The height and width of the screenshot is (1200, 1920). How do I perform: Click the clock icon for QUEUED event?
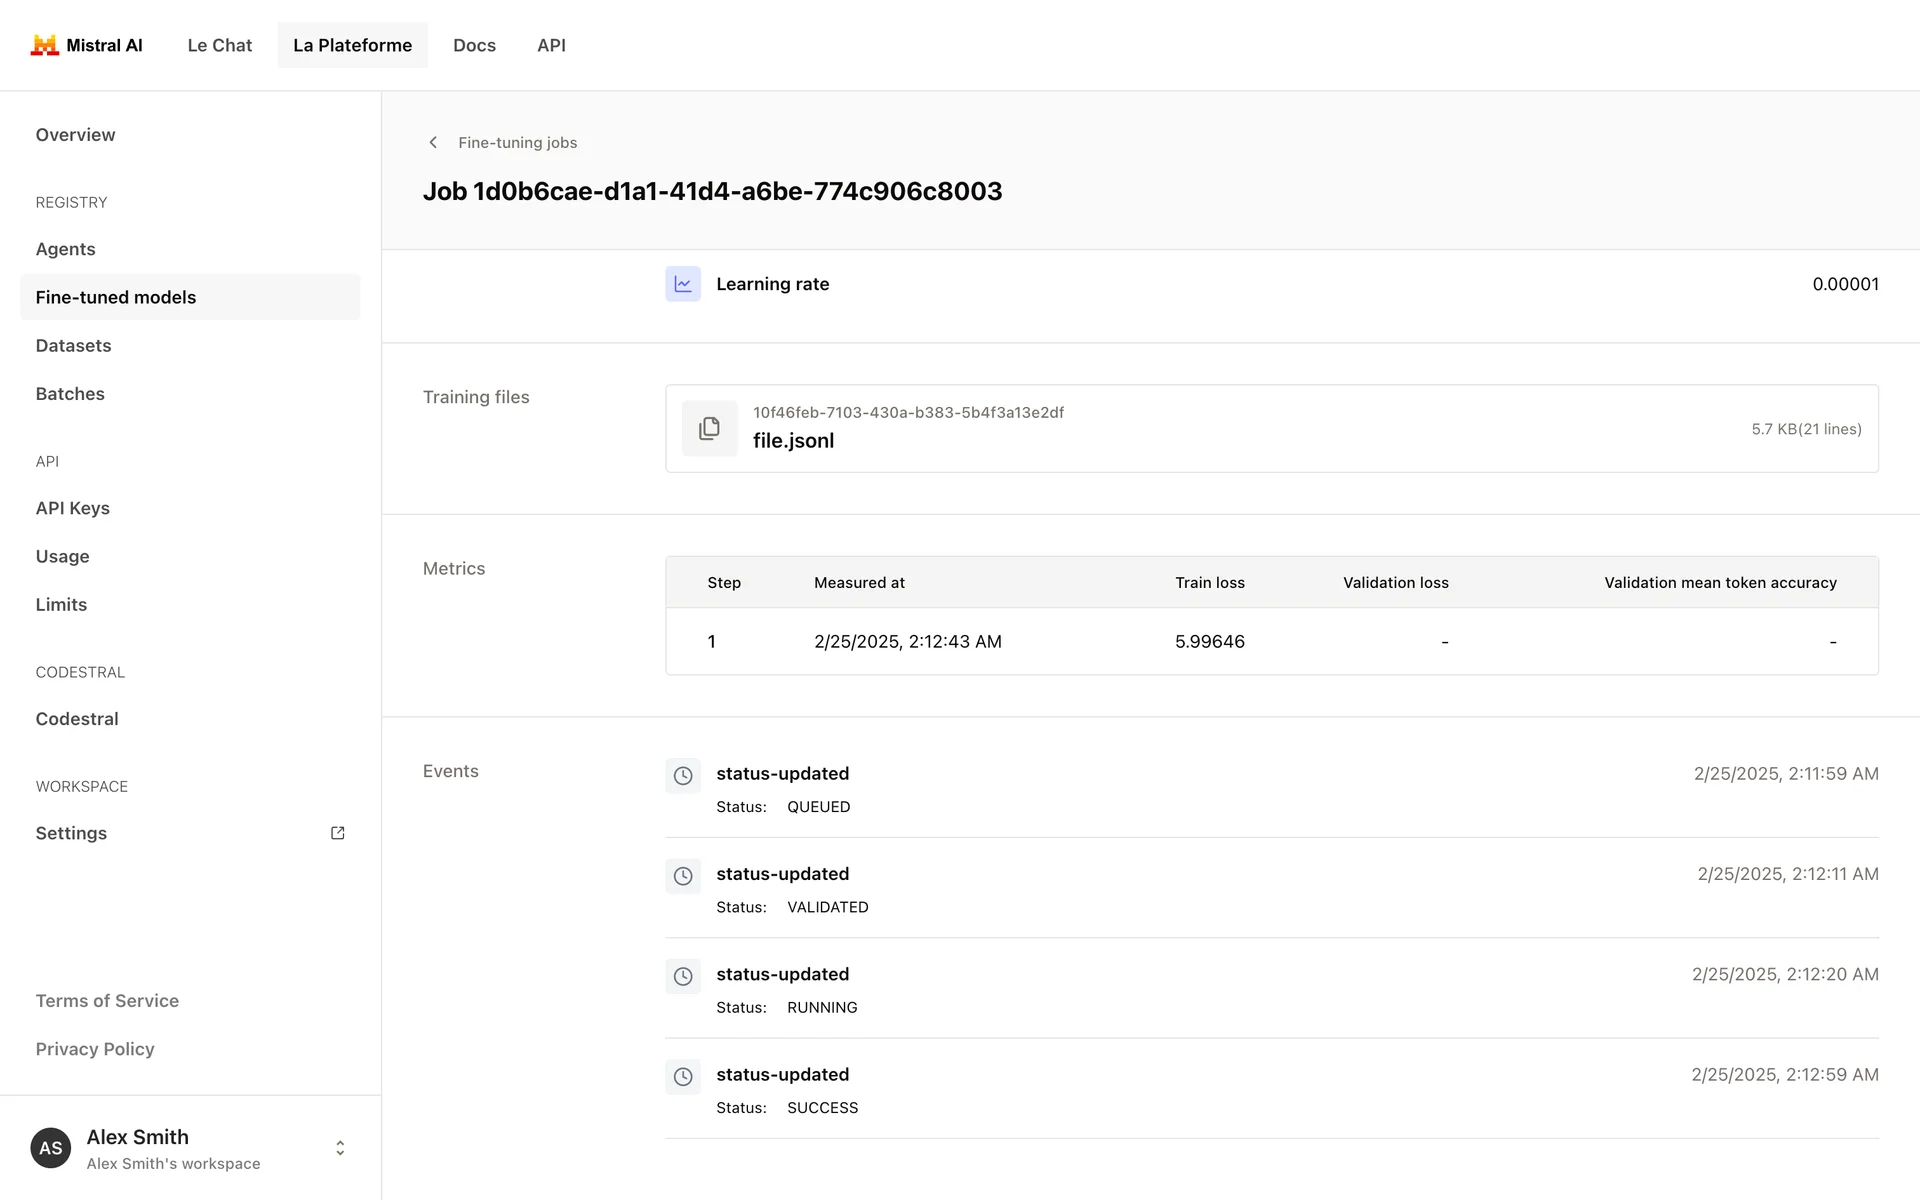[683, 776]
